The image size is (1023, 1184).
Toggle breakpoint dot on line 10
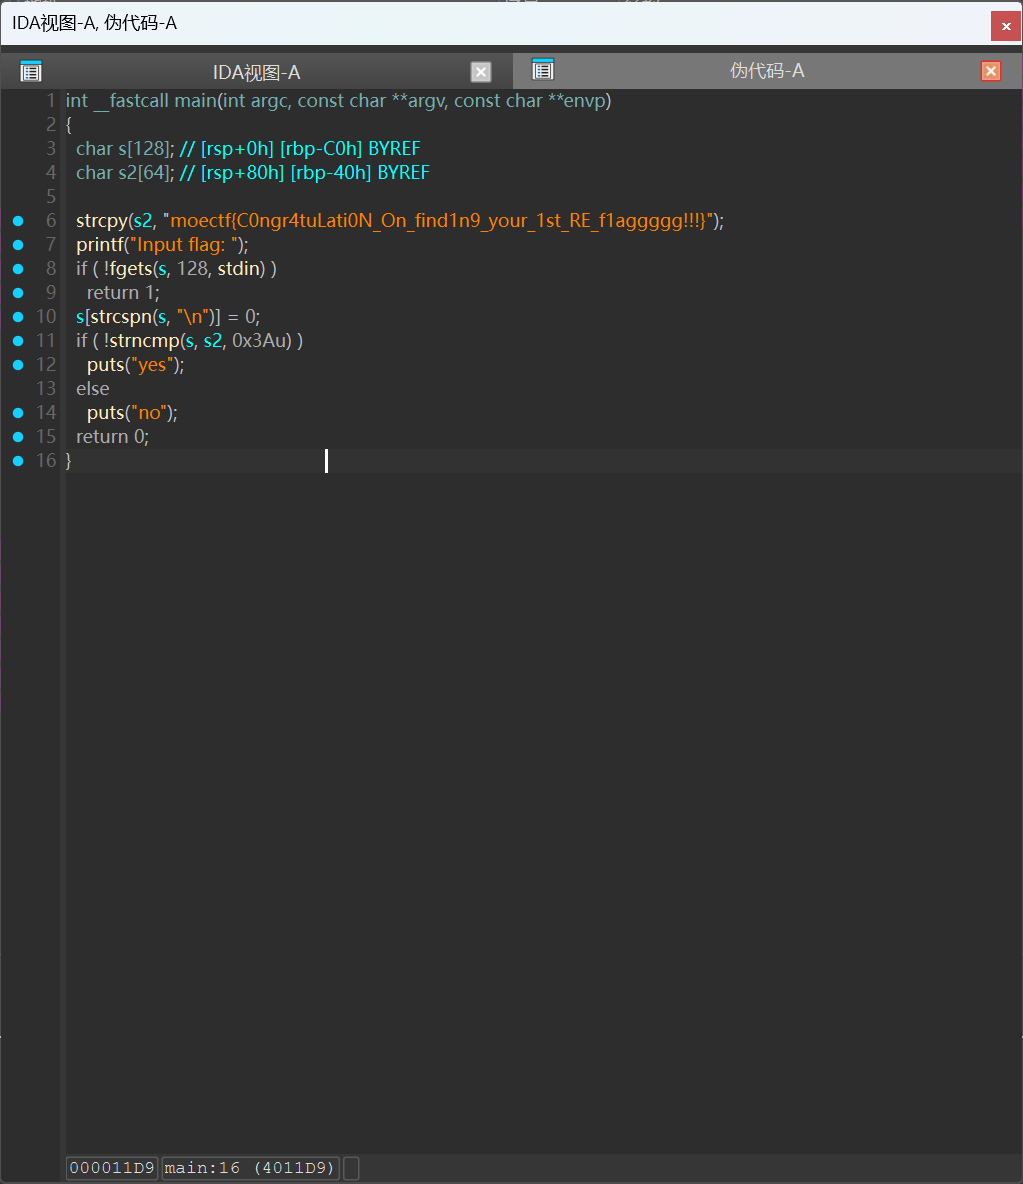18,316
